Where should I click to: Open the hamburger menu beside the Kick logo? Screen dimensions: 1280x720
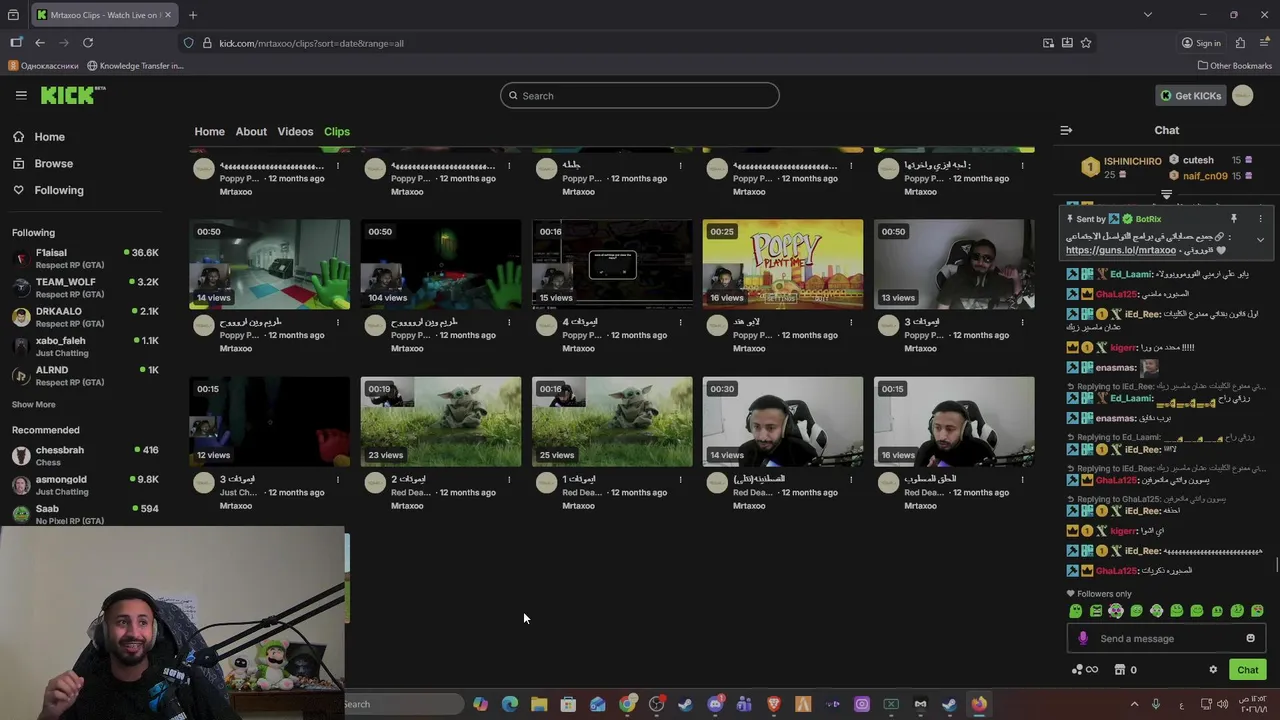click(x=21, y=95)
